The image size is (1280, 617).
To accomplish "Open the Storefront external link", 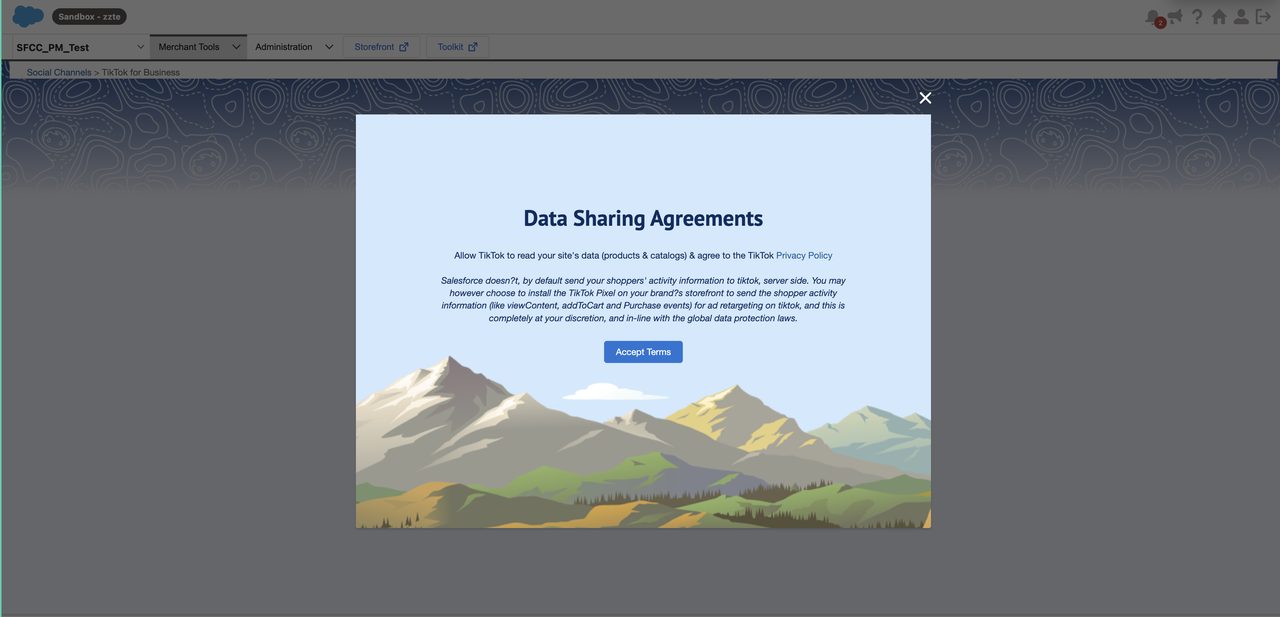I will coord(381,47).
